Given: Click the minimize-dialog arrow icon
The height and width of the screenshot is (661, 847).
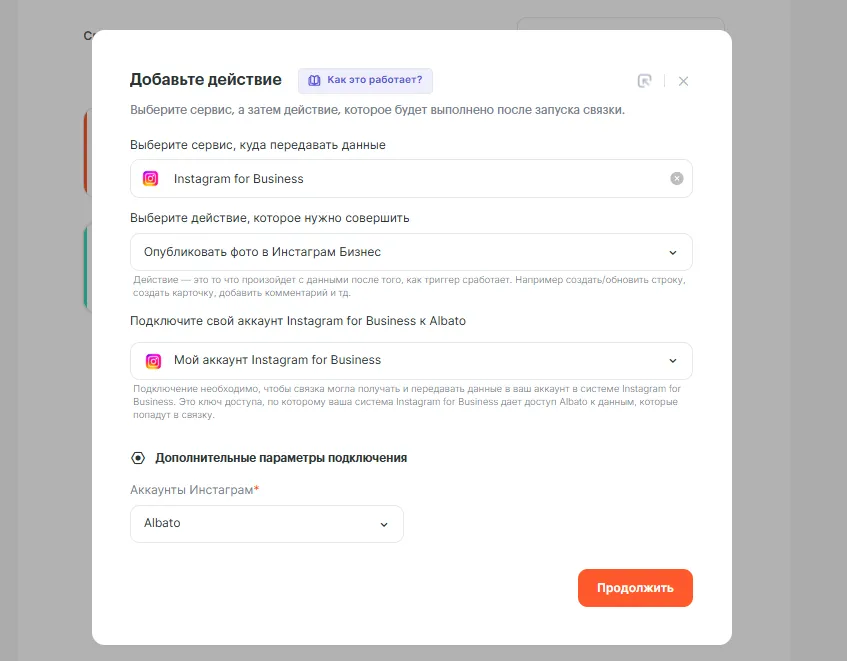Looking at the screenshot, I should coord(645,81).
